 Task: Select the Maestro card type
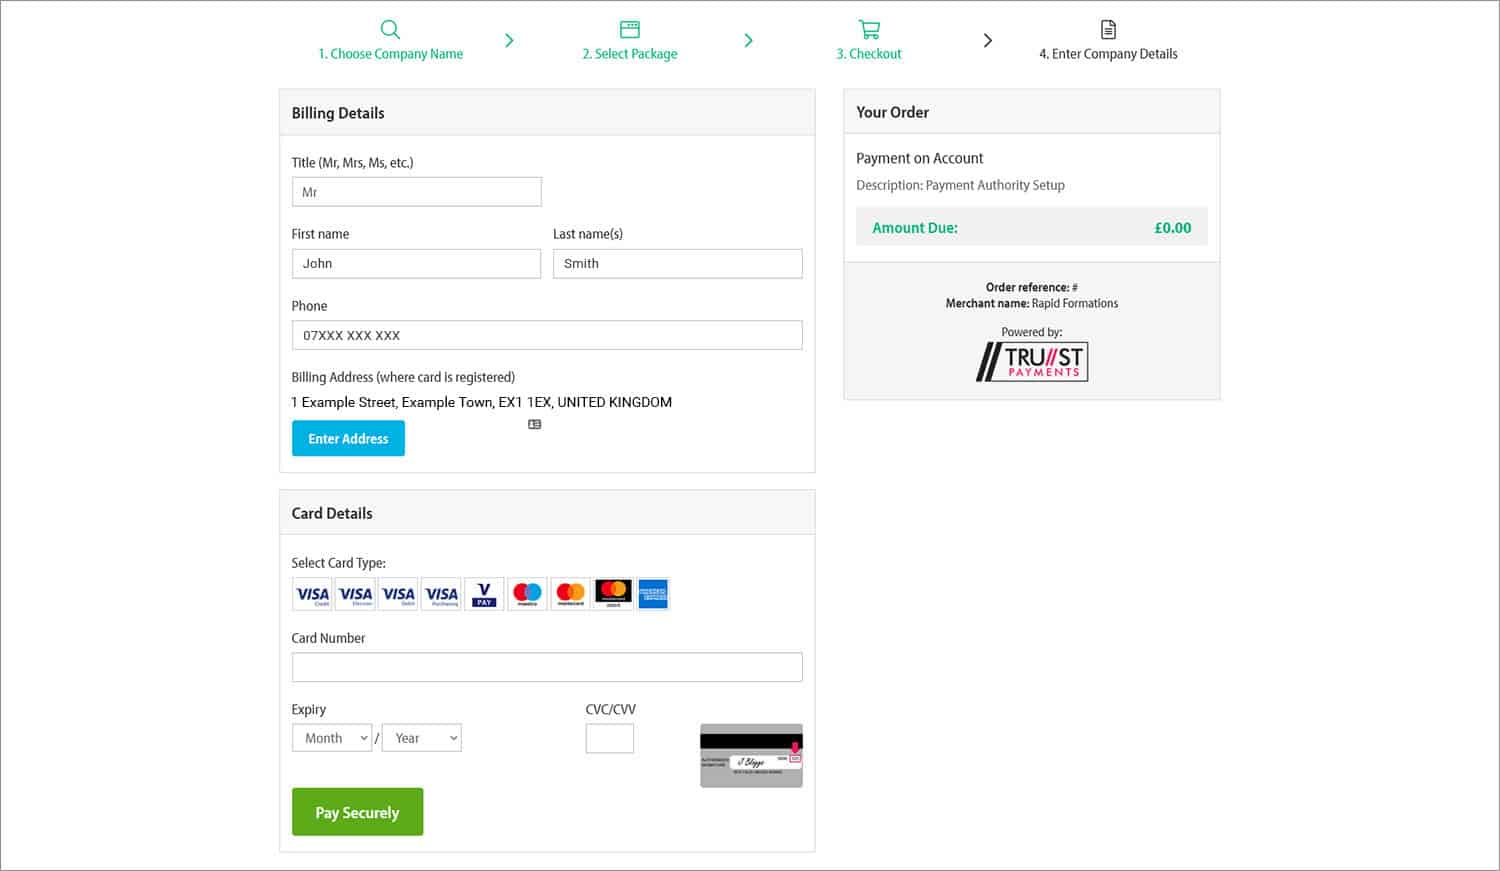(x=527, y=594)
